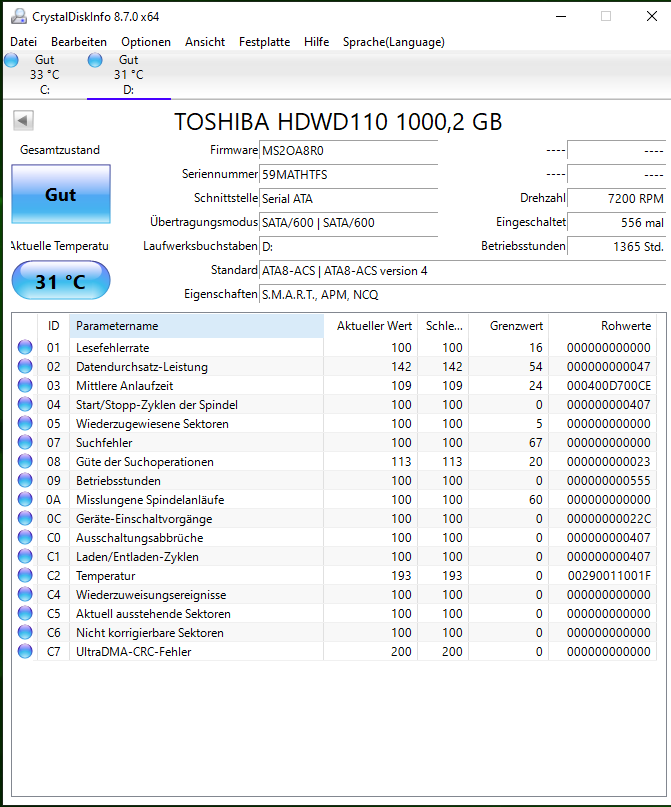This screenshot has height=807, width=671.
Task: Click the Standard field ATA8-ACS
Action: click(x=462, y=271)
